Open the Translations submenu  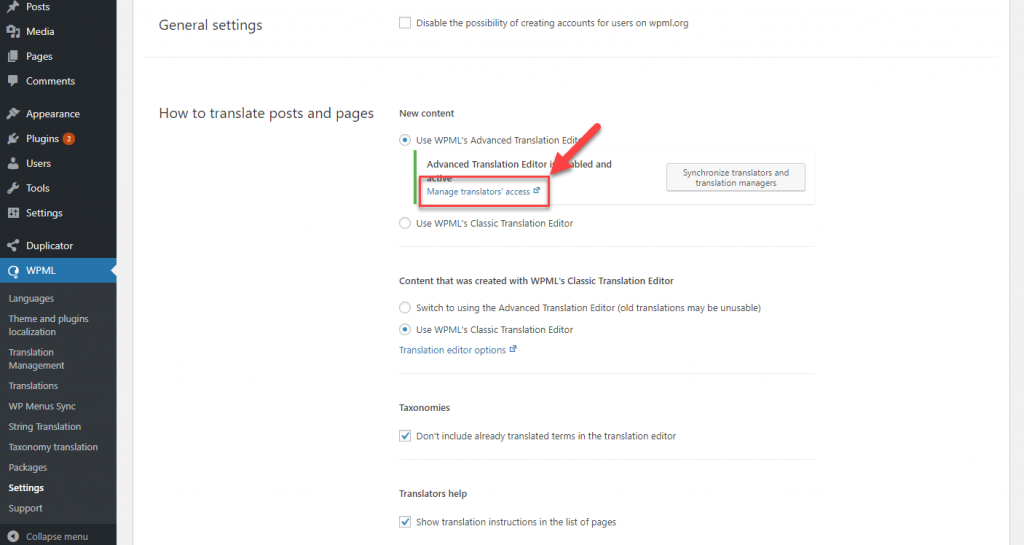pos(33,386)
